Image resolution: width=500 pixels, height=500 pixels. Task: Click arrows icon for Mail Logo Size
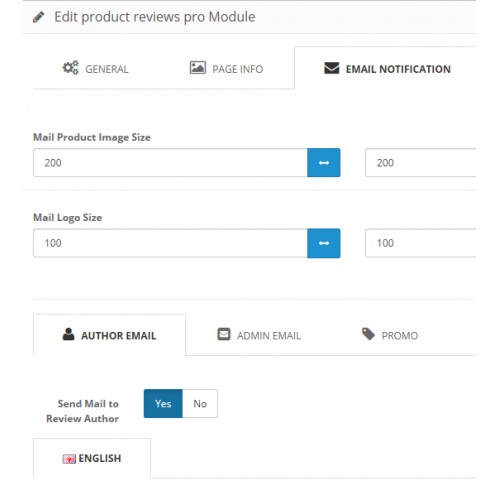324,243
